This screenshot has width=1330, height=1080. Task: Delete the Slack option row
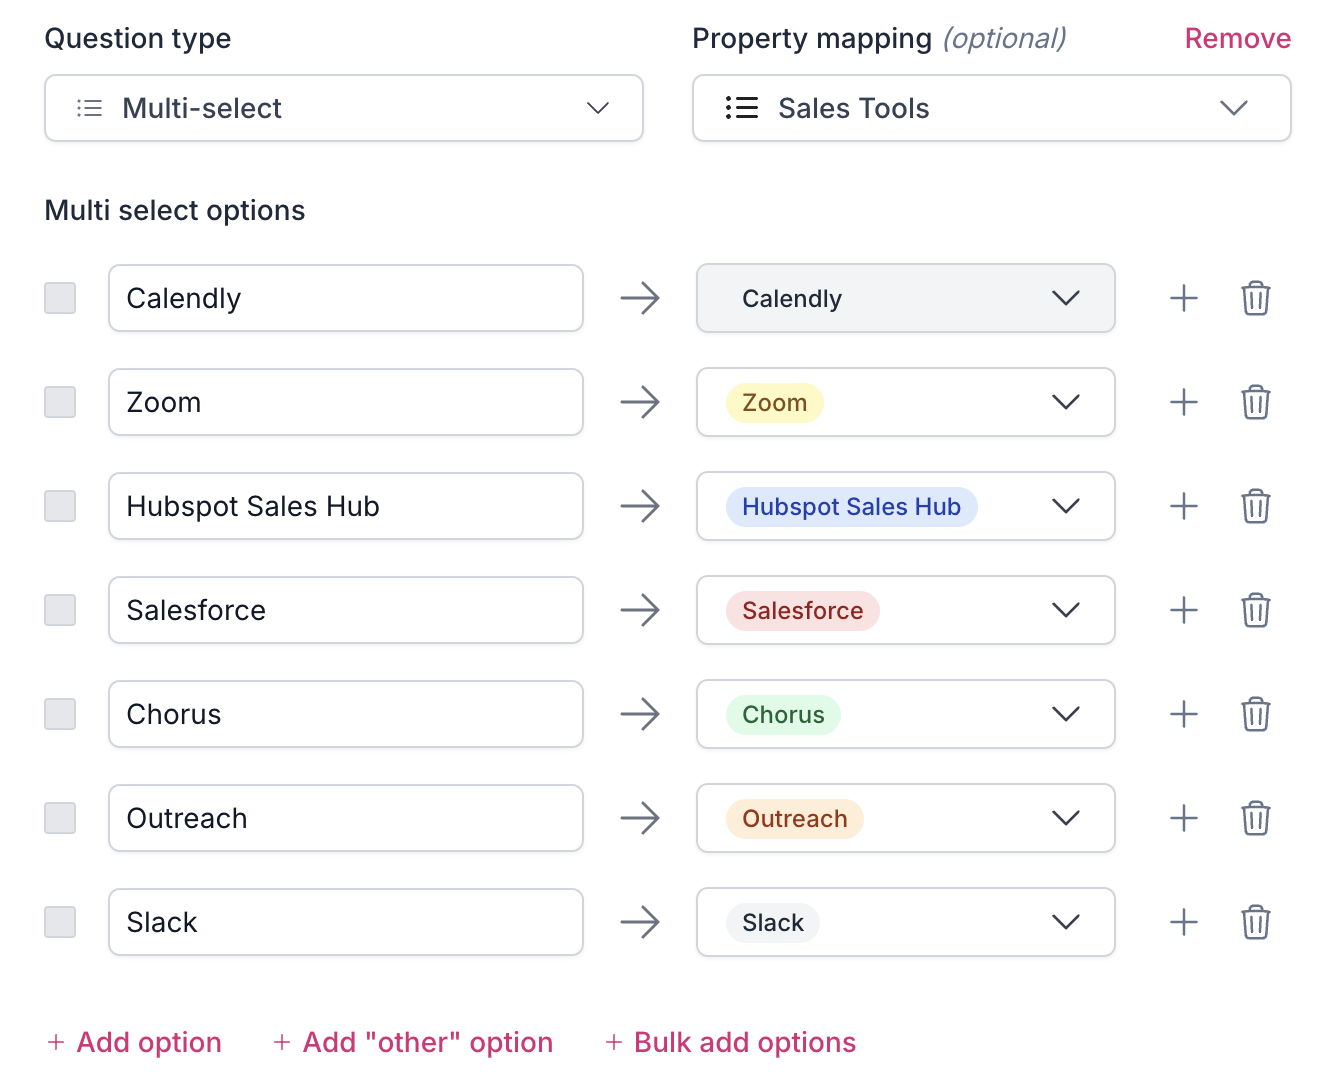coord(1255,922)
